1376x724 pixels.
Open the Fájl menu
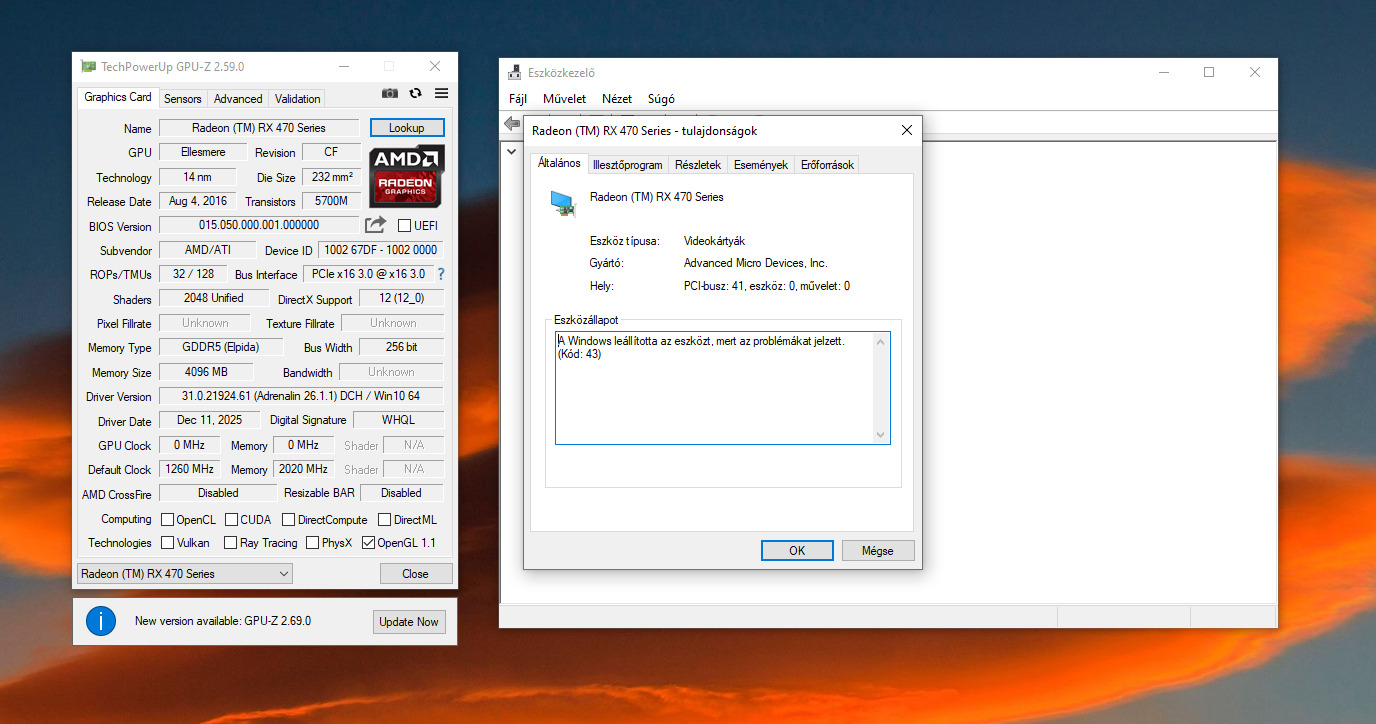(518, 99)
